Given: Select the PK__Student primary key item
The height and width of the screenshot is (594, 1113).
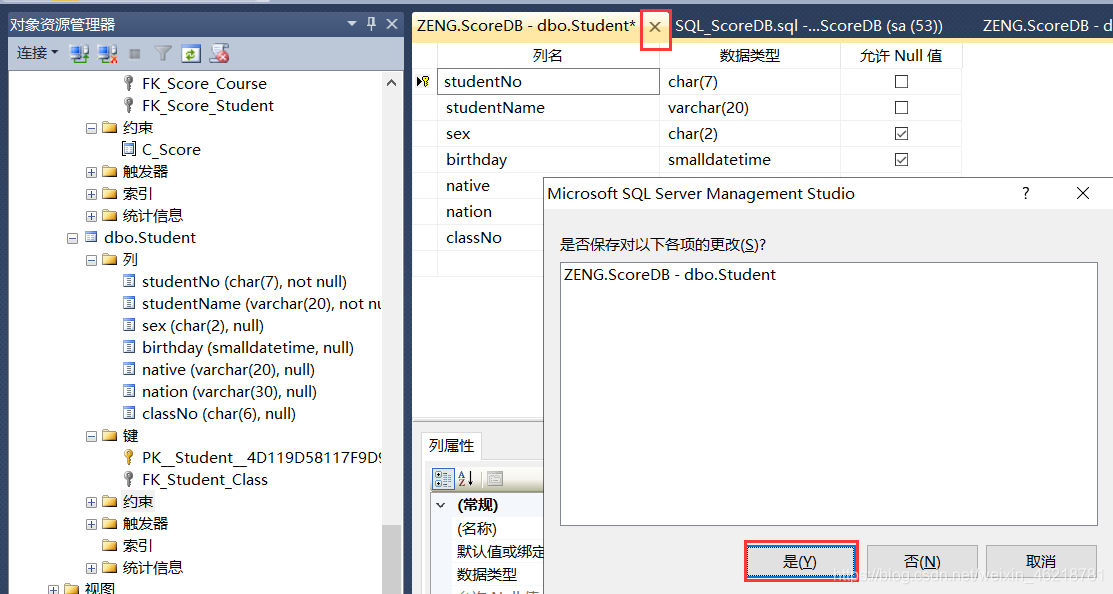Looking at the screenshot, I should pyautogui.click(x=261, y=458).
